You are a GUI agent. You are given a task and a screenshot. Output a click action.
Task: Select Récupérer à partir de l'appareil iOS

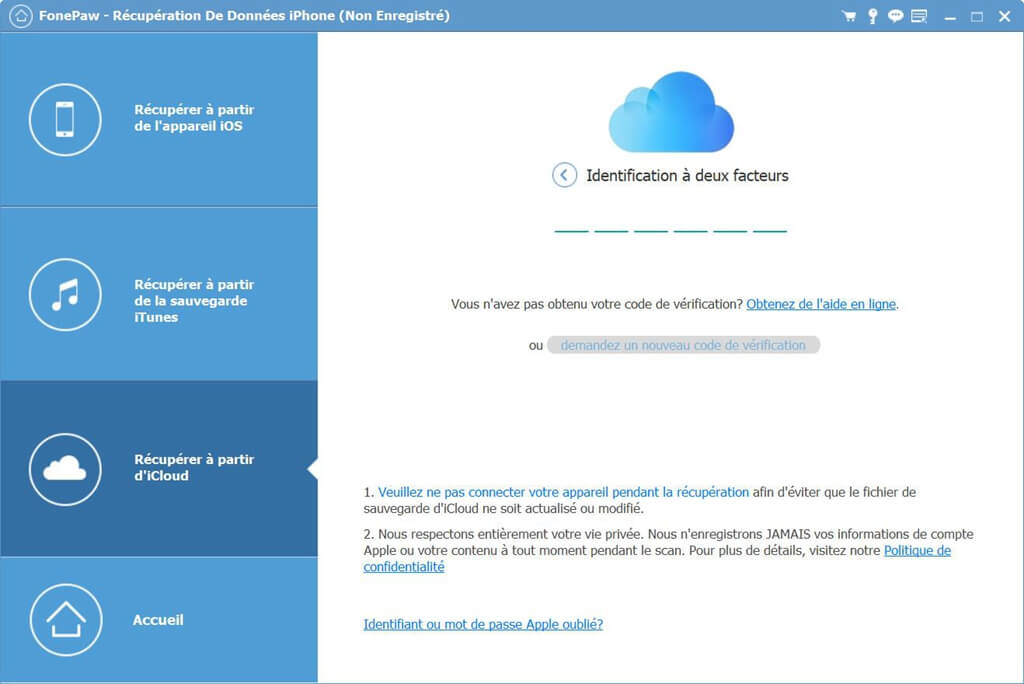194,118
